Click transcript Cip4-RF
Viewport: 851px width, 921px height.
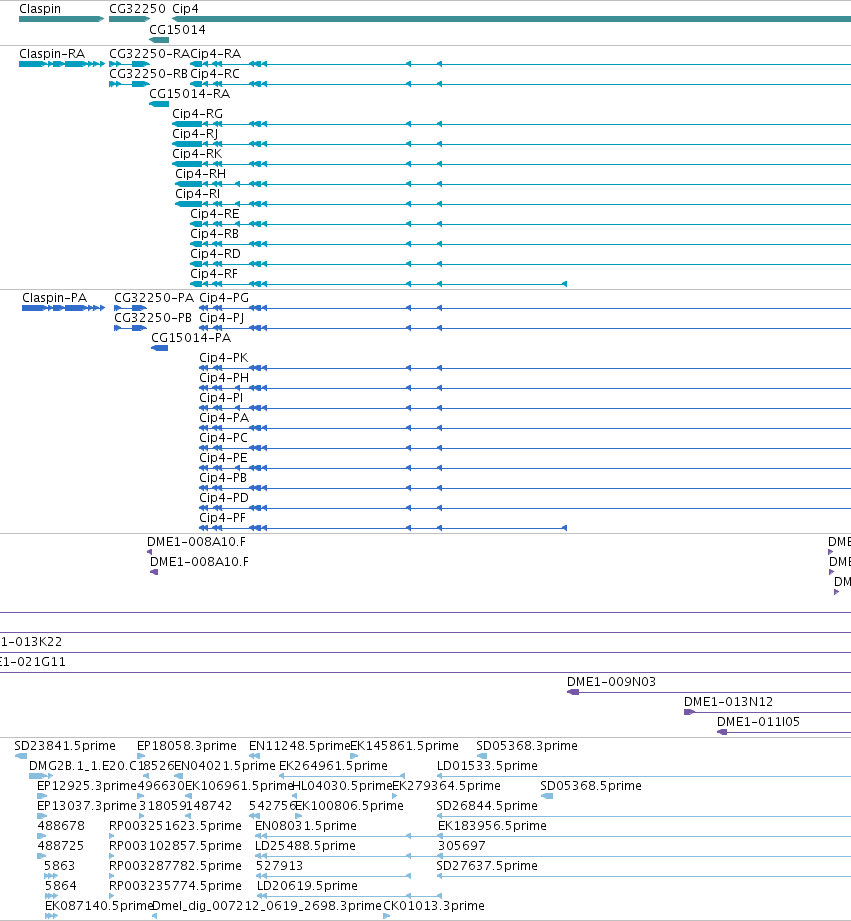tap(214, 273)
